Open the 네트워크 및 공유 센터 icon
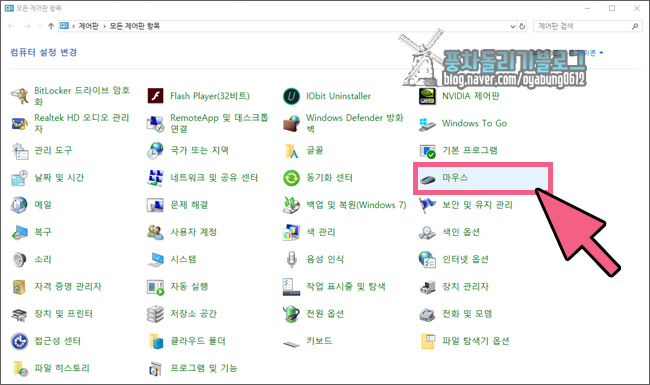 [155, 178]
